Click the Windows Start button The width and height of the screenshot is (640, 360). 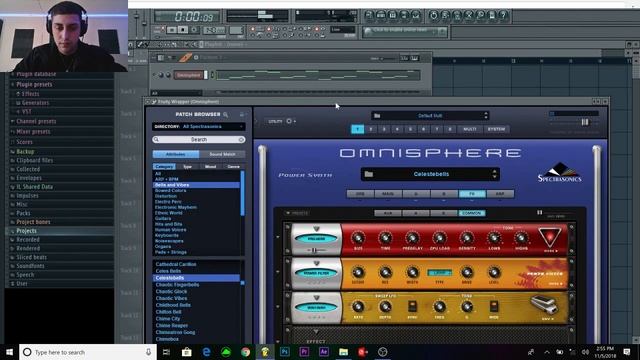coord(9,352)
